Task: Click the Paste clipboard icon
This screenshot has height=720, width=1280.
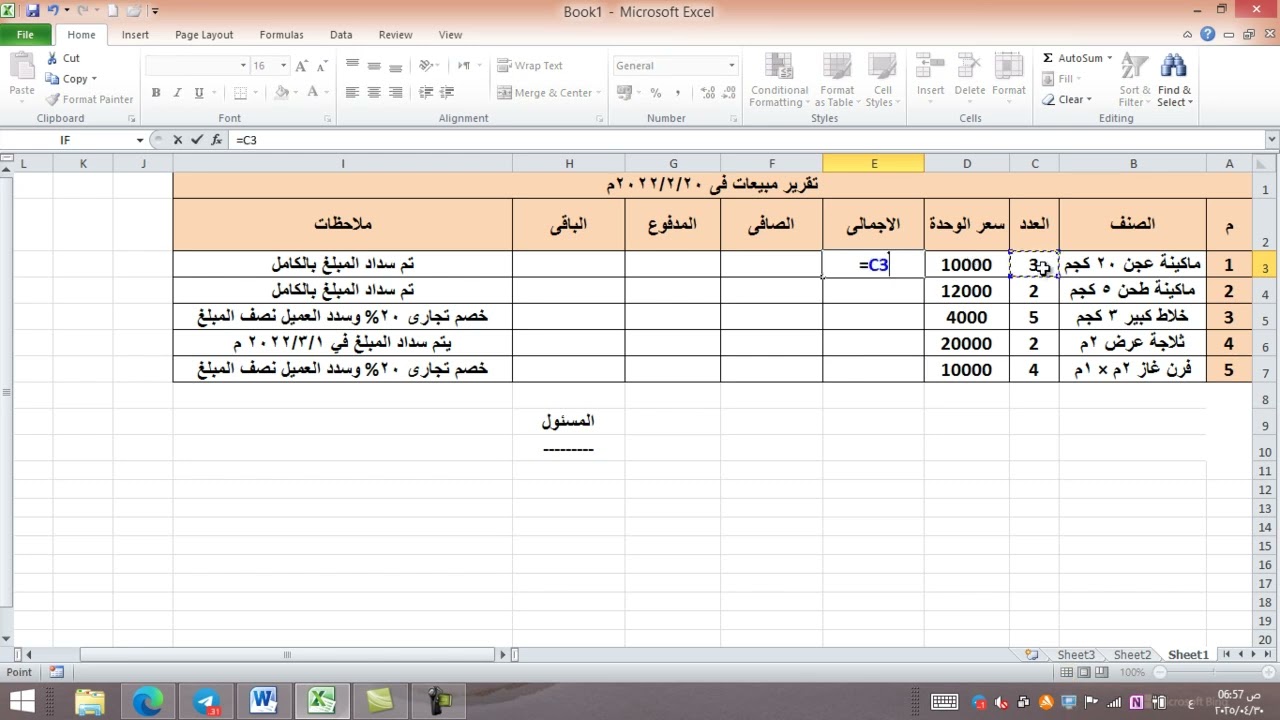Action: (22, 68)
